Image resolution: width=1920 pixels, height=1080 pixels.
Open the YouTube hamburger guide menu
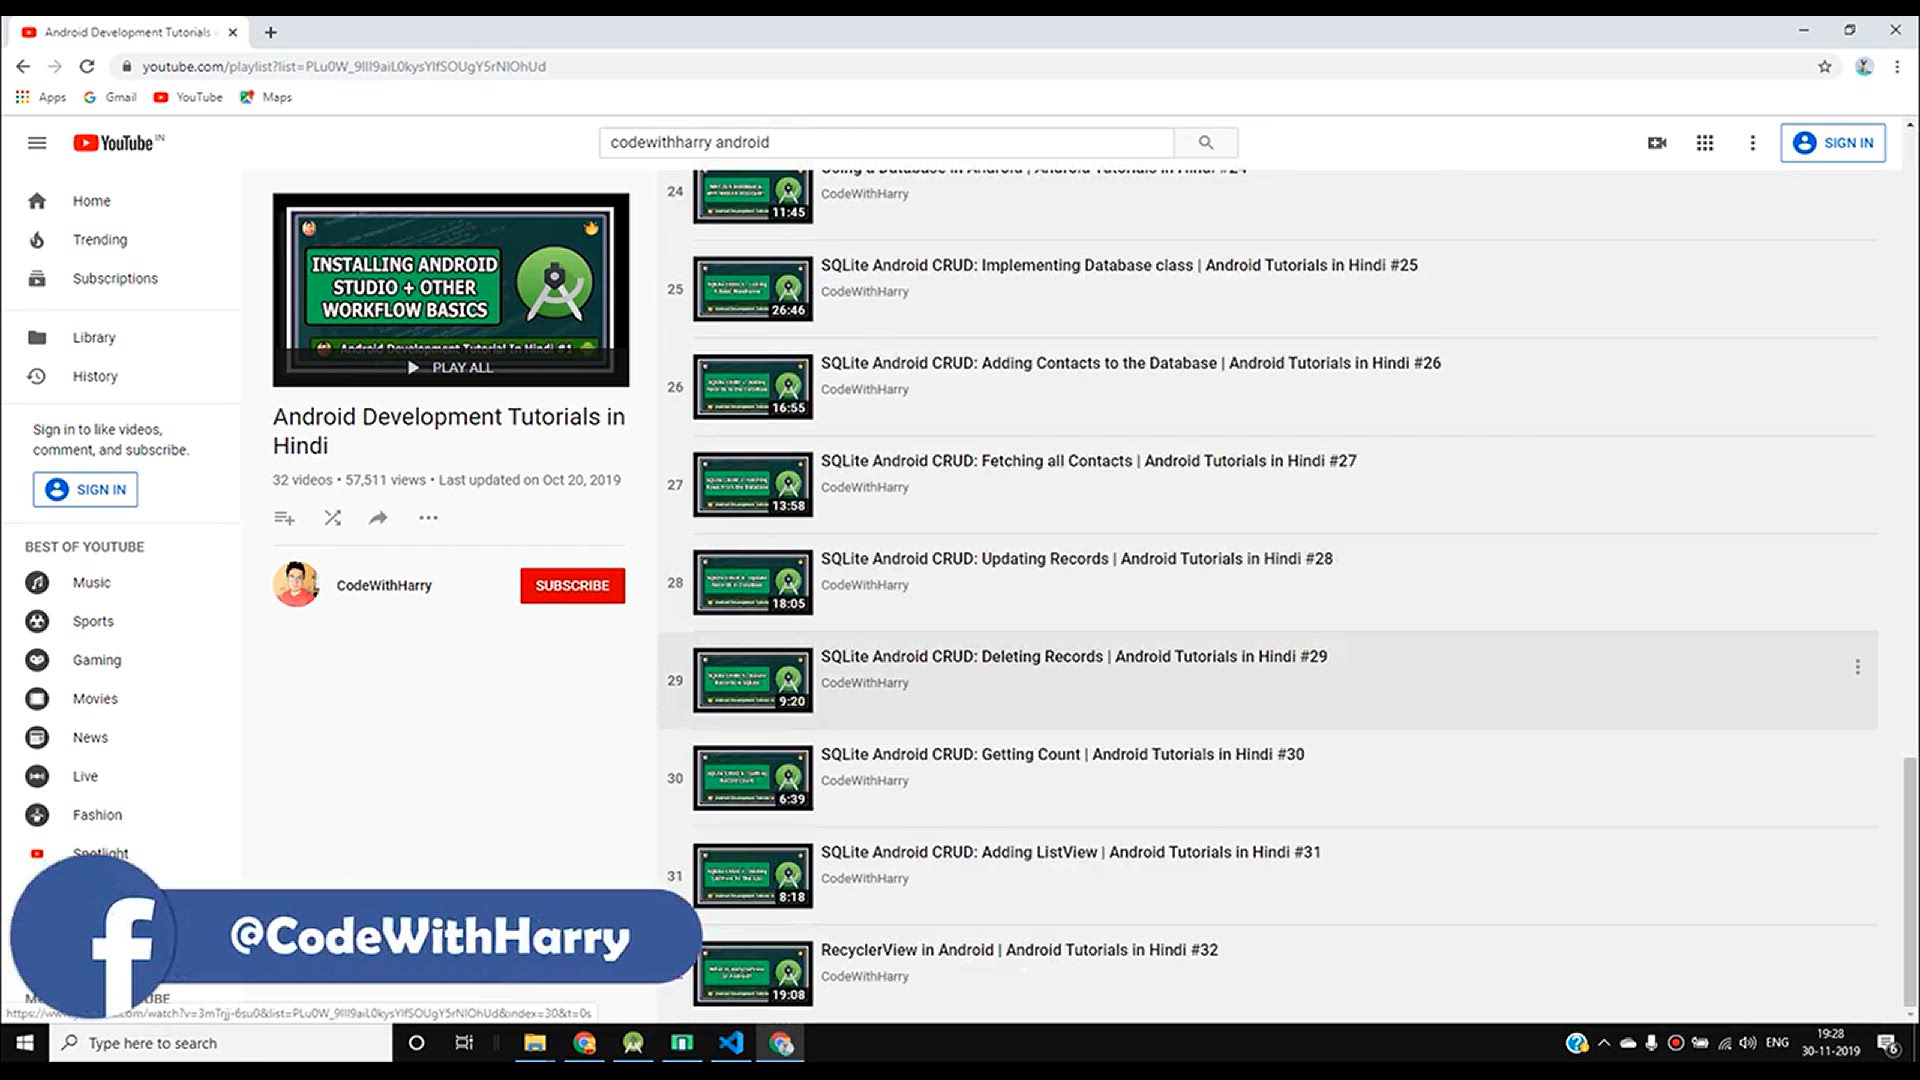[x=37, y=143]
